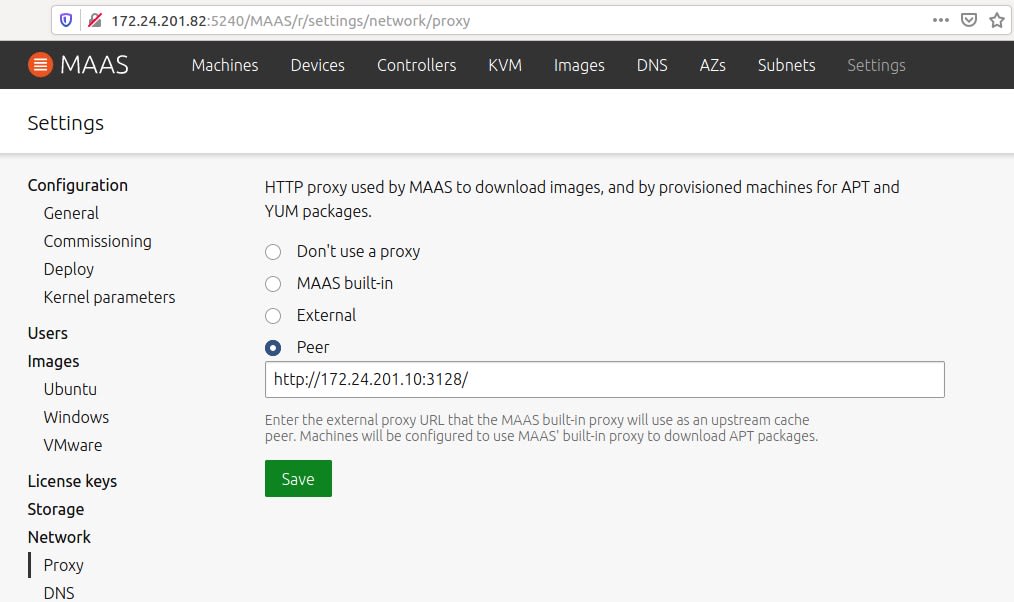Save page to Pocket icon
Screen dimensions: 1014x602
[x=969, y=20]
